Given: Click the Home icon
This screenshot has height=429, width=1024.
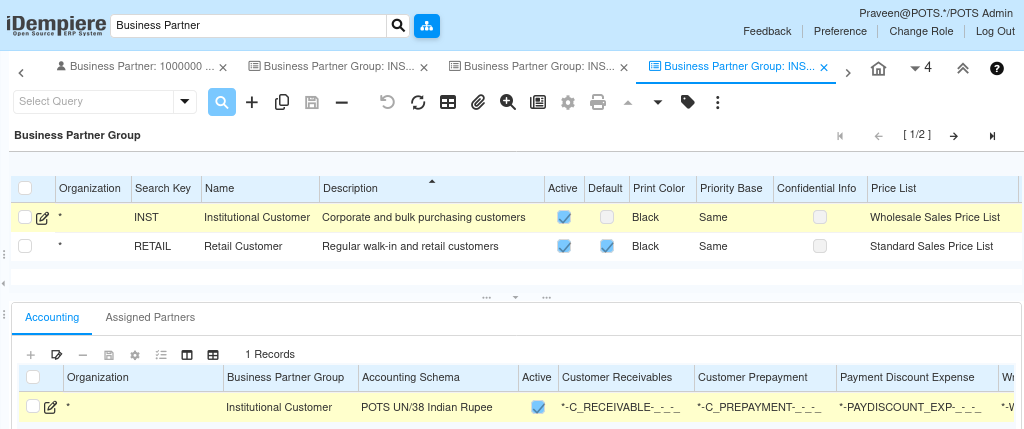Looking at the screenshot, I should (x=879, y=69).
